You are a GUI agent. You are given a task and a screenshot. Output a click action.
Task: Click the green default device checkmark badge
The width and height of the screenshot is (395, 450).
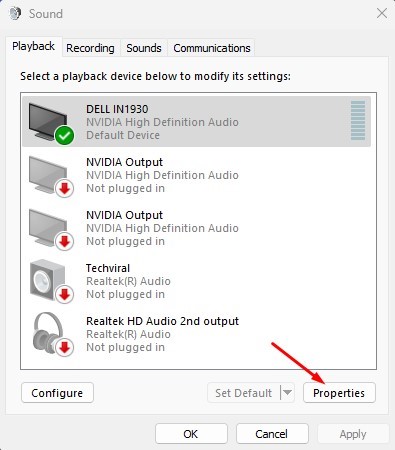(x=65, y=135)
